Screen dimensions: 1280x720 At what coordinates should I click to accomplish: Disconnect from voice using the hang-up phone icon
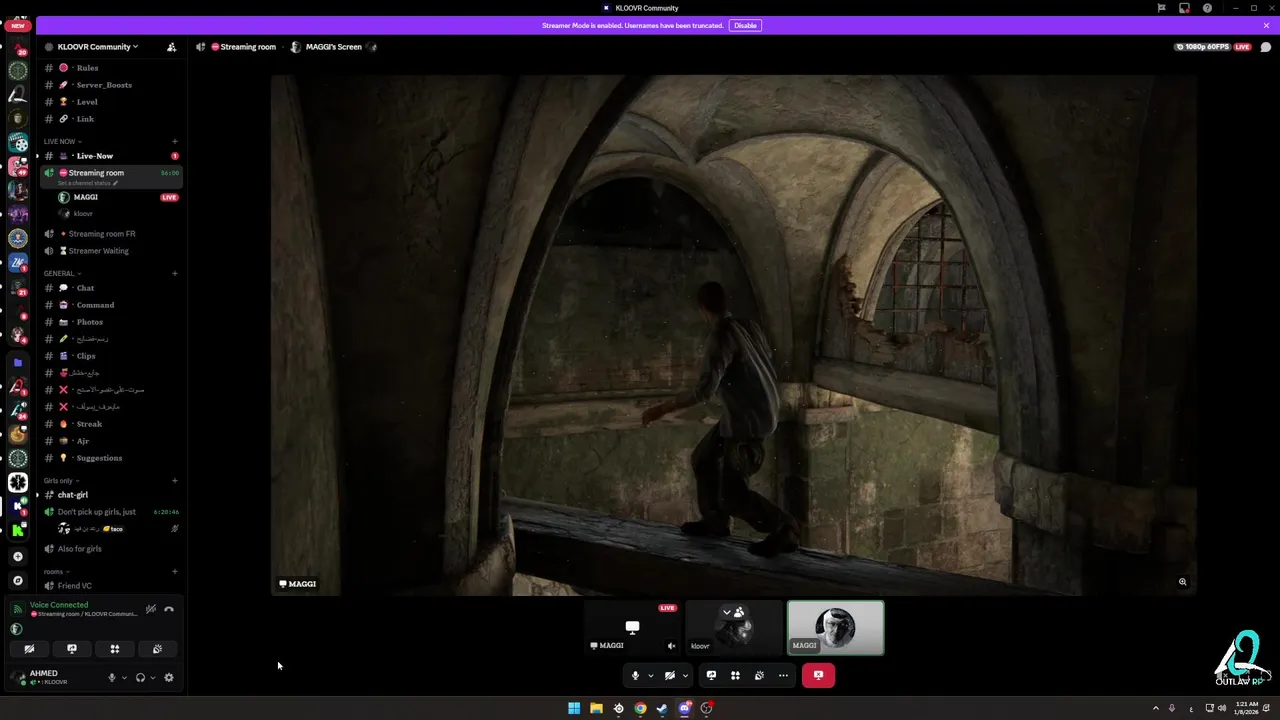point(169,609)
